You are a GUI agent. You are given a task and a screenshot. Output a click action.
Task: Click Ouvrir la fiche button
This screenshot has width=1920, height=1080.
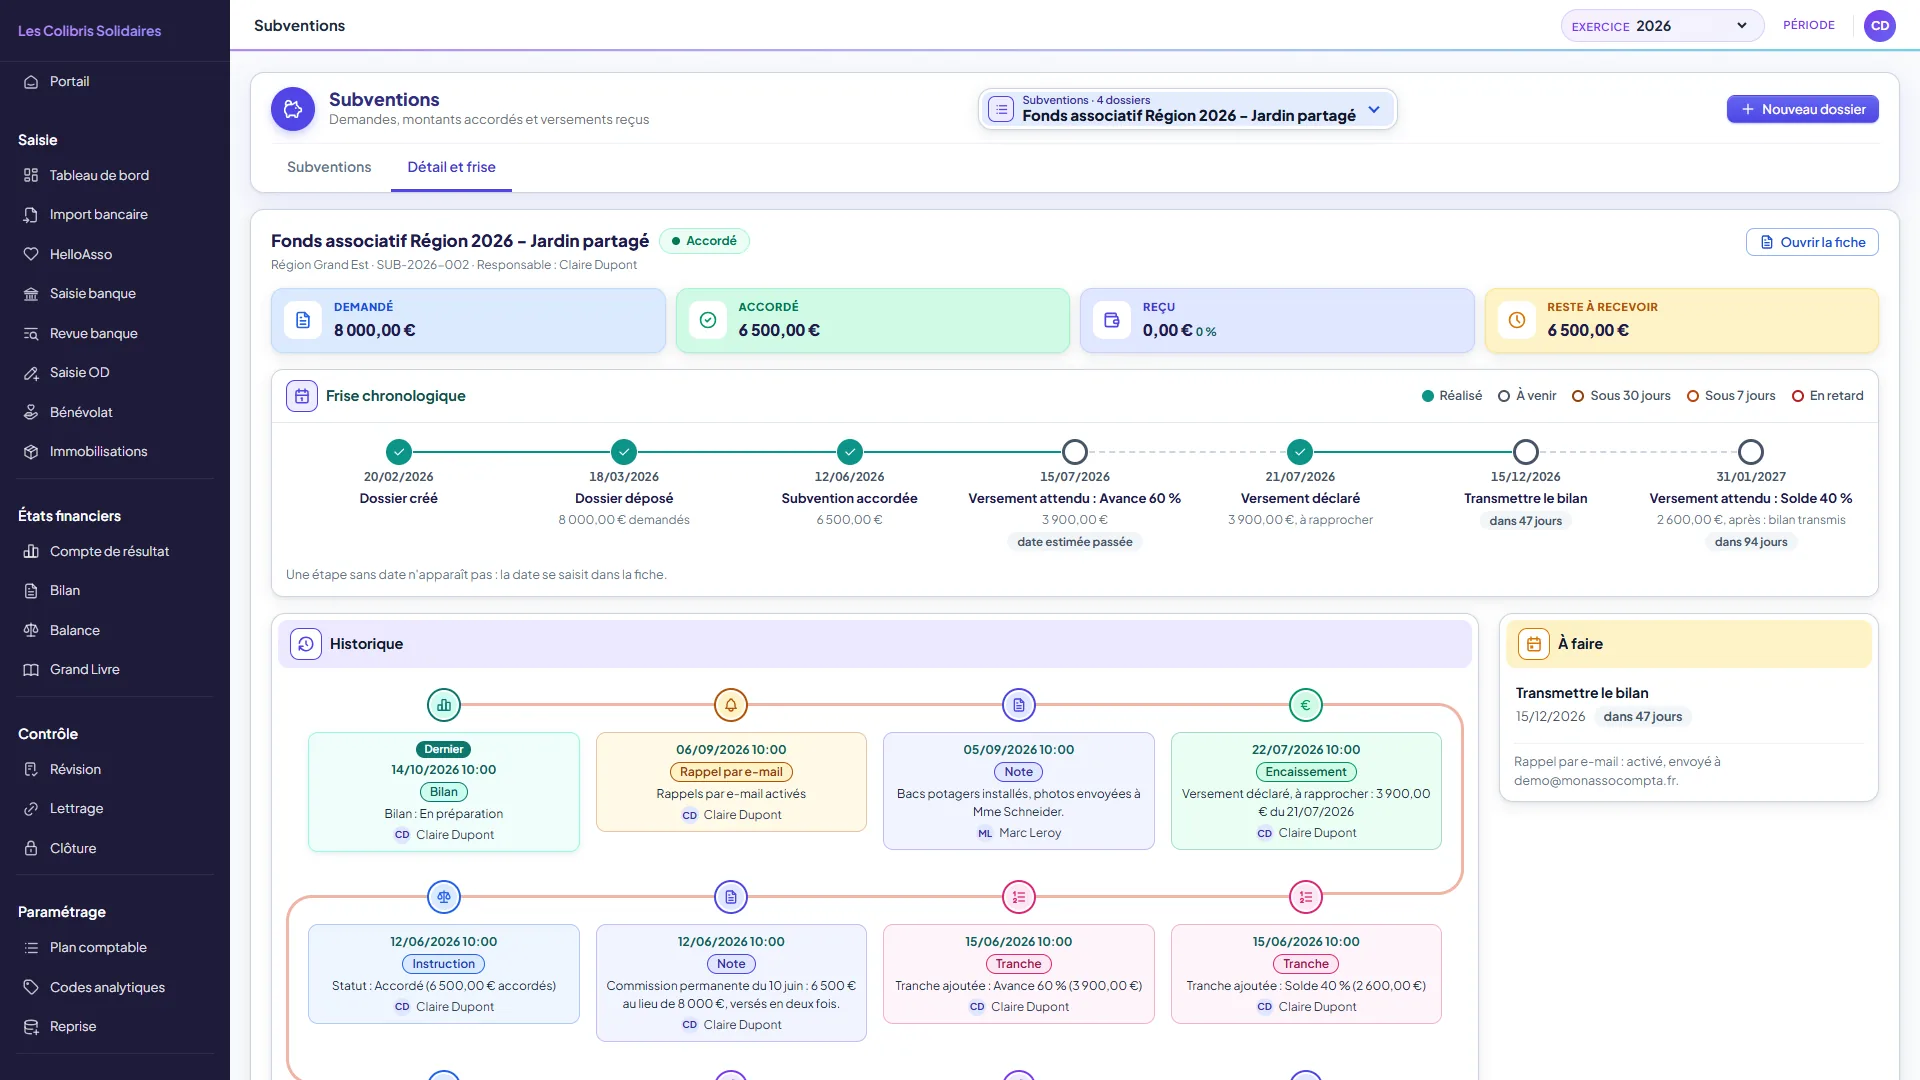(1812, 242)
